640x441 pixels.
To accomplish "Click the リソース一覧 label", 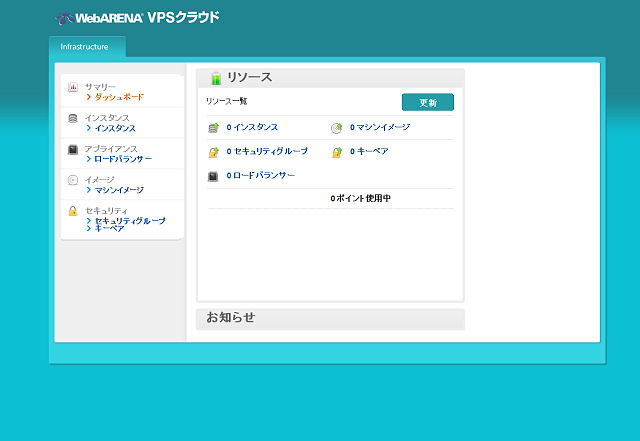I will (x=227, y=101).
